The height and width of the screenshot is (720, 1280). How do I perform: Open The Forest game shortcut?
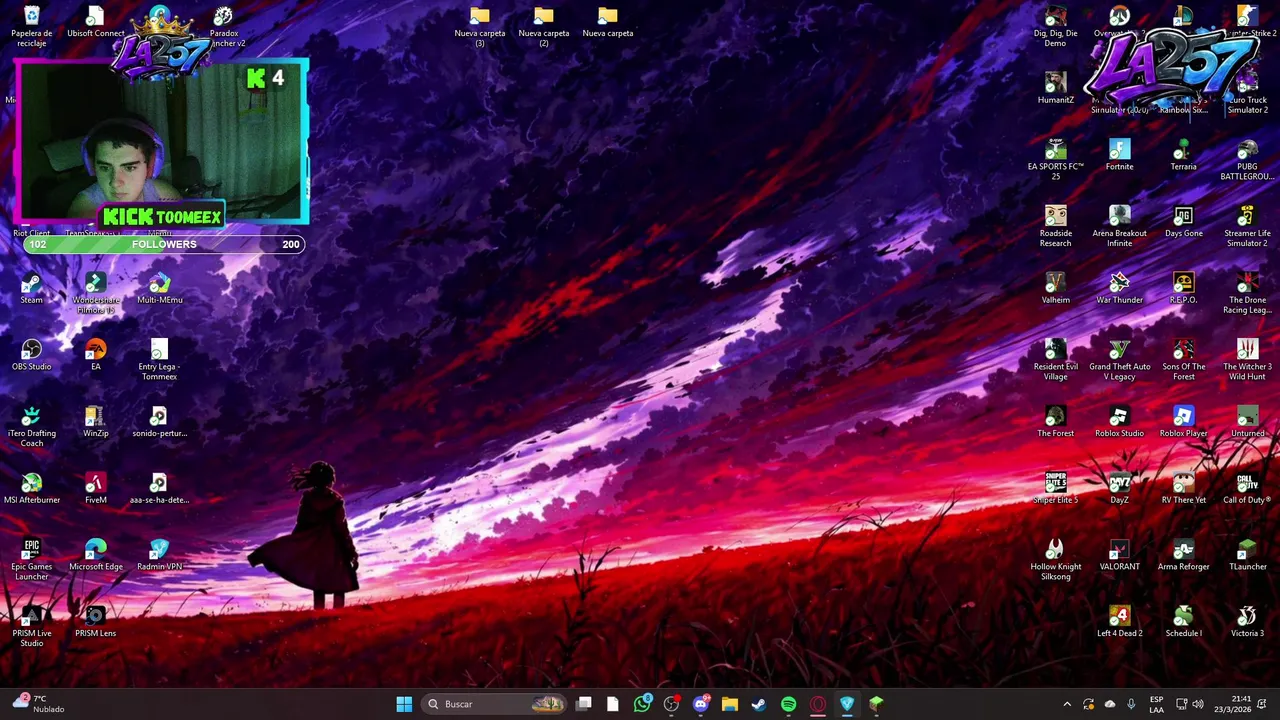click(x=1056, y=422)
